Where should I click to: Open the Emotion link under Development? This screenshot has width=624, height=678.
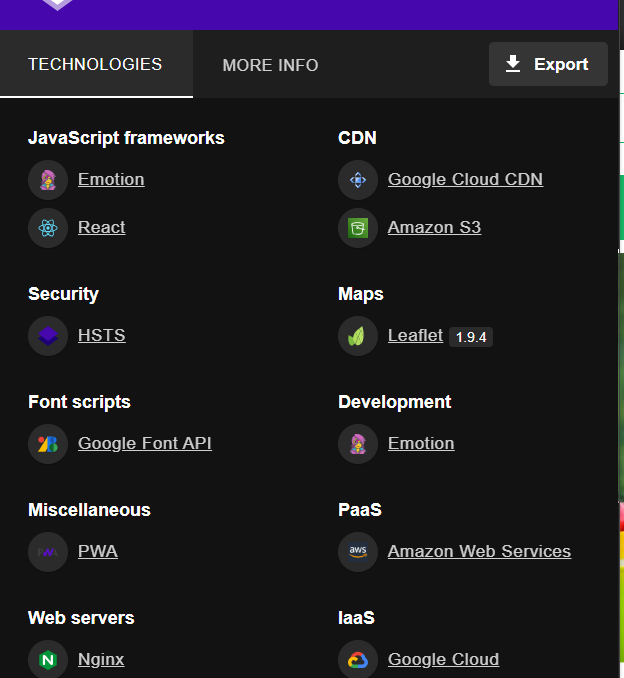(421, 444)
